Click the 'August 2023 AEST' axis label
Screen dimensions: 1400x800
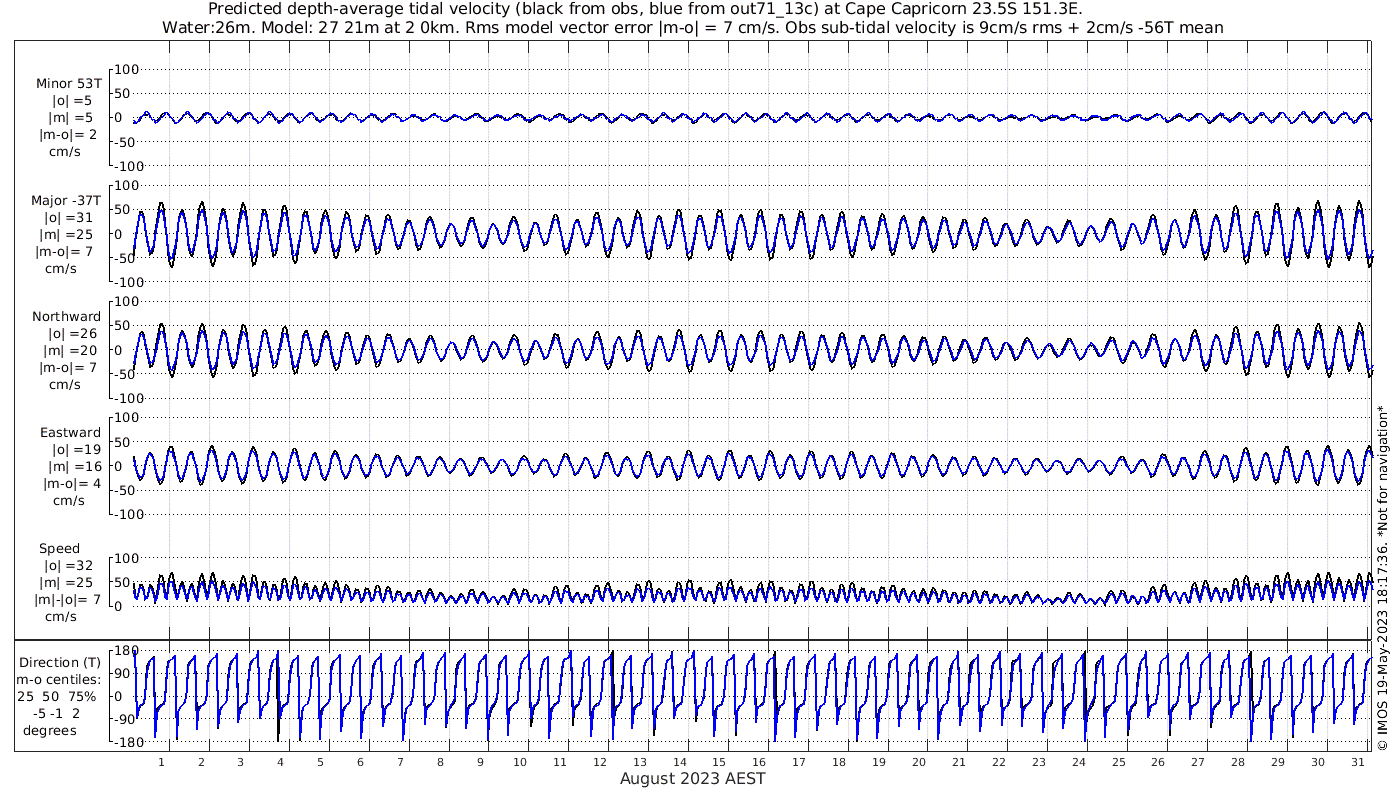693,778
